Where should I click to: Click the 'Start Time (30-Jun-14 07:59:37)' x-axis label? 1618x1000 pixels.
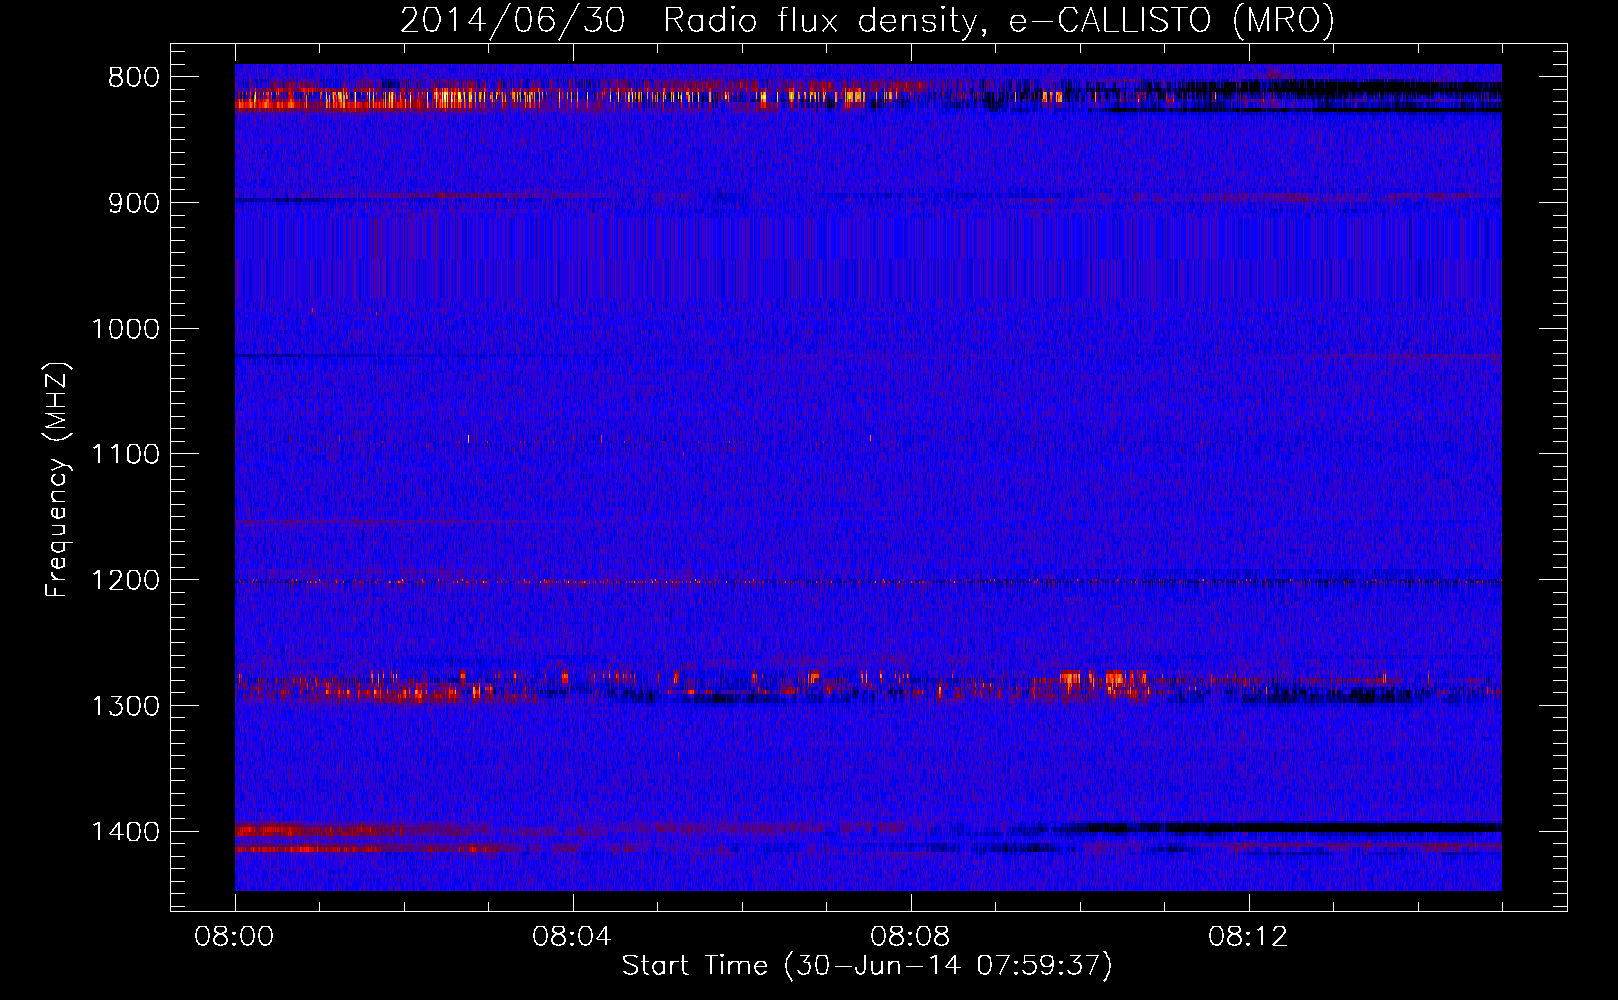(867, 965)
